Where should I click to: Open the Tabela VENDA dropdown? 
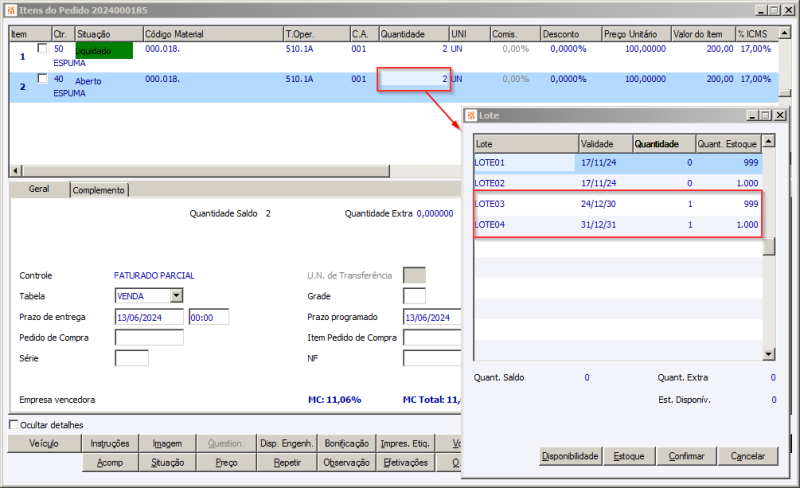pyautogui.click(x=177, y=295)
